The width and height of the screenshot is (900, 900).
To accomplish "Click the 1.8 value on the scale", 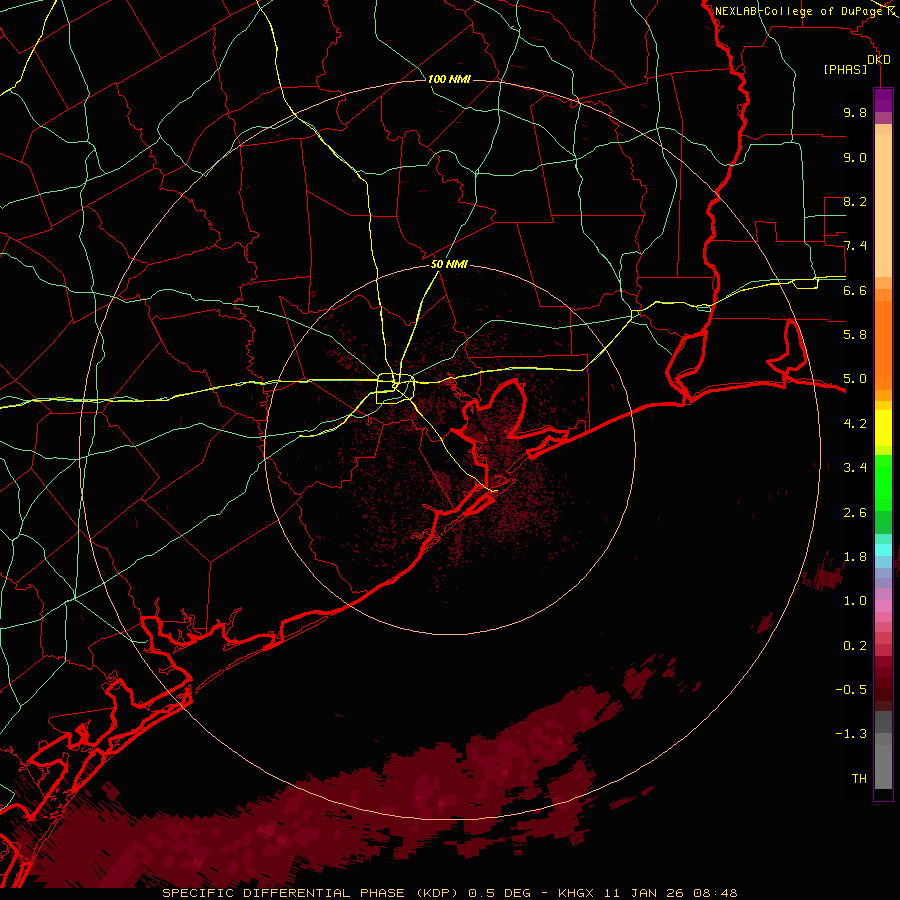I will click(855, 557).
